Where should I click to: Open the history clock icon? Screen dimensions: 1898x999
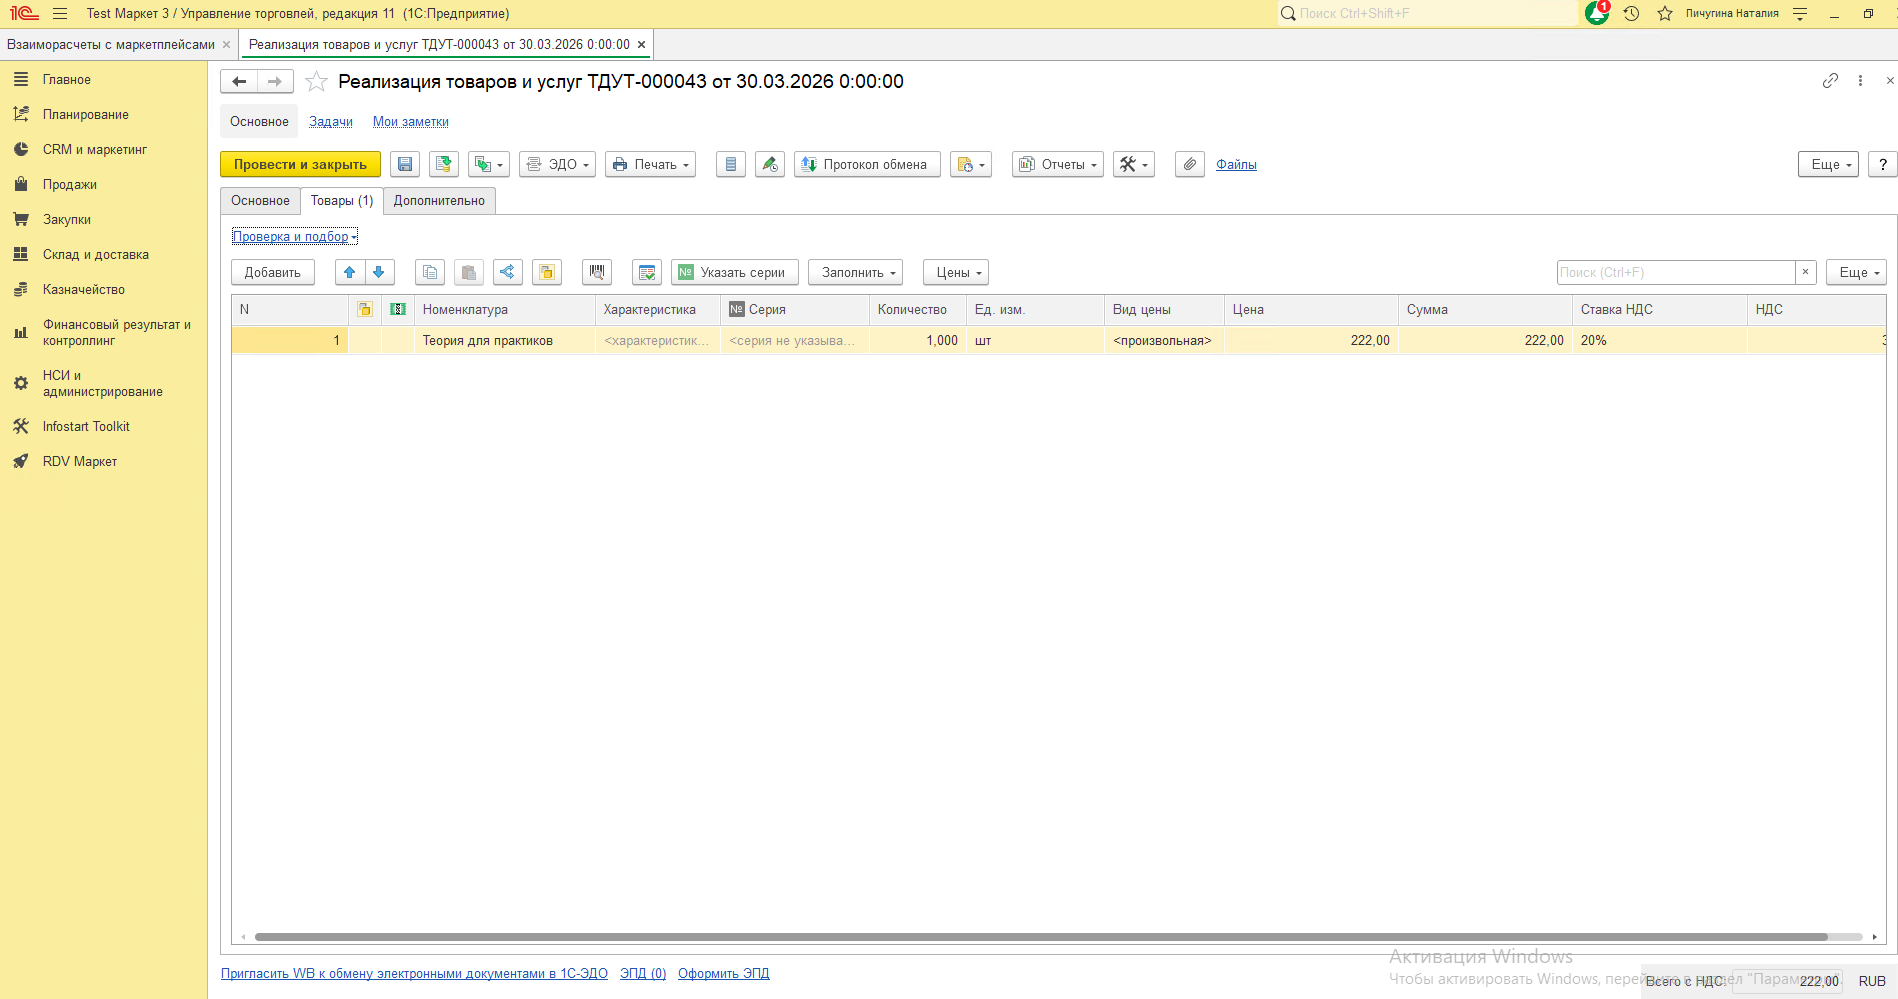coord(1631,14)
